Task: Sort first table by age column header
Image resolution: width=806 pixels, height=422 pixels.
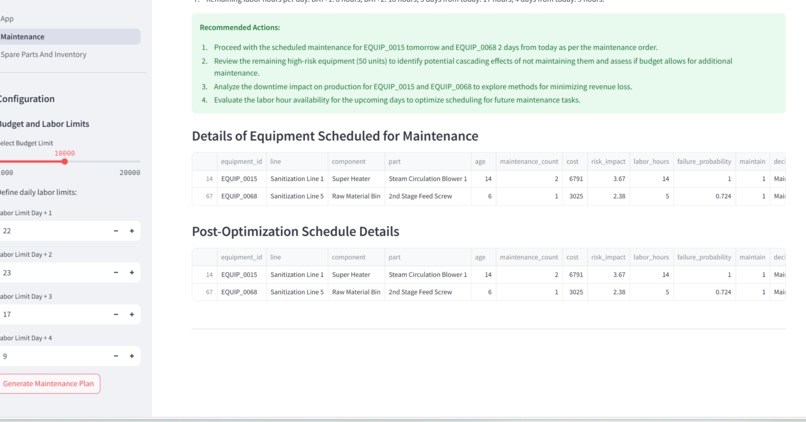Action: (483, 161)
